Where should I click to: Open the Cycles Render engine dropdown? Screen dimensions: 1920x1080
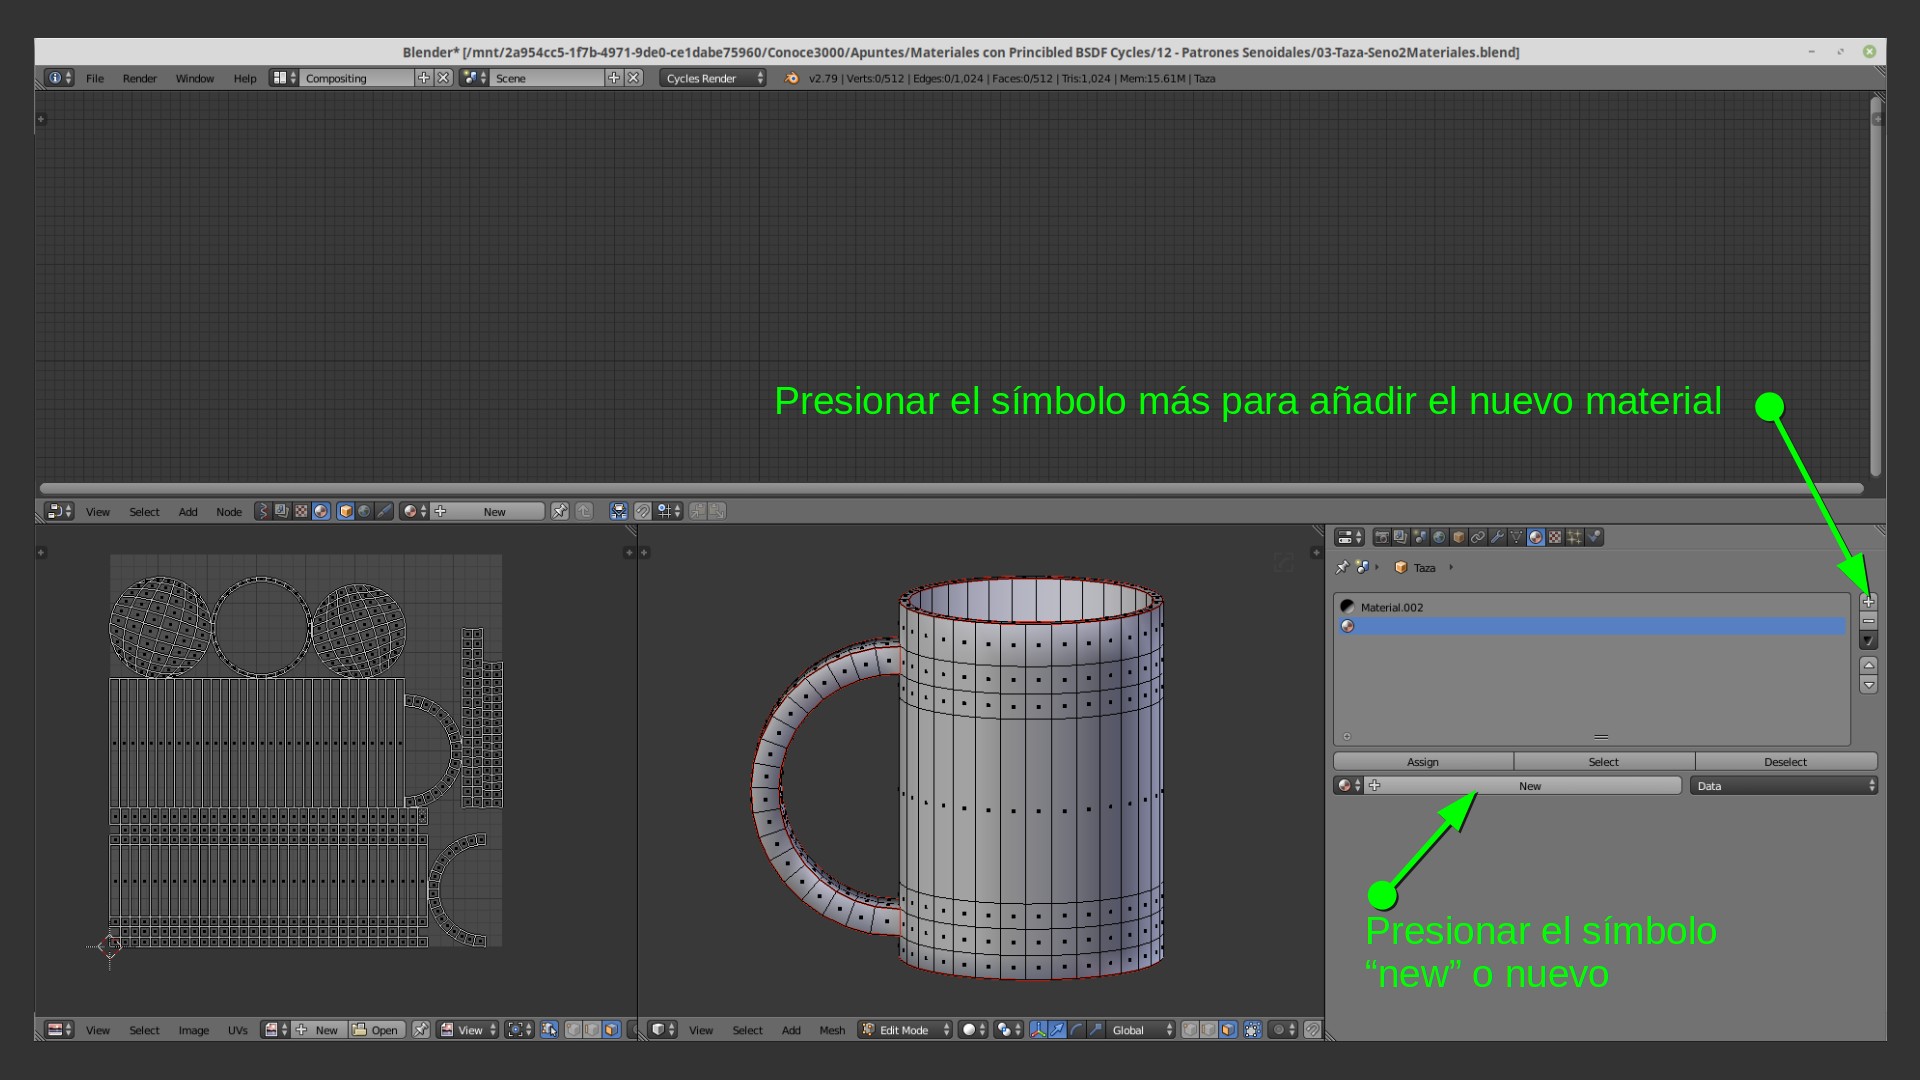[712, 78]
